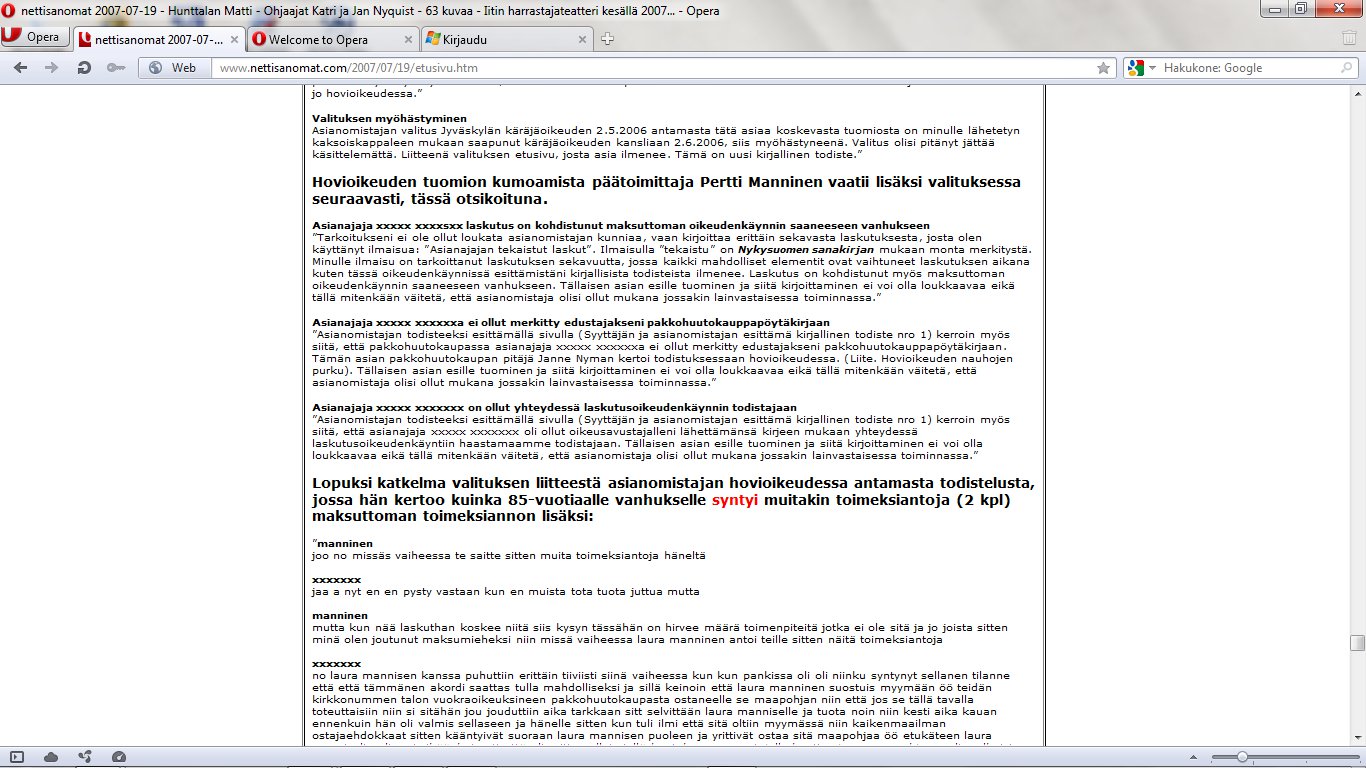The image size is (1366, 768).
Task: Adjust the page zoom slider
Action: [1240, 756]
